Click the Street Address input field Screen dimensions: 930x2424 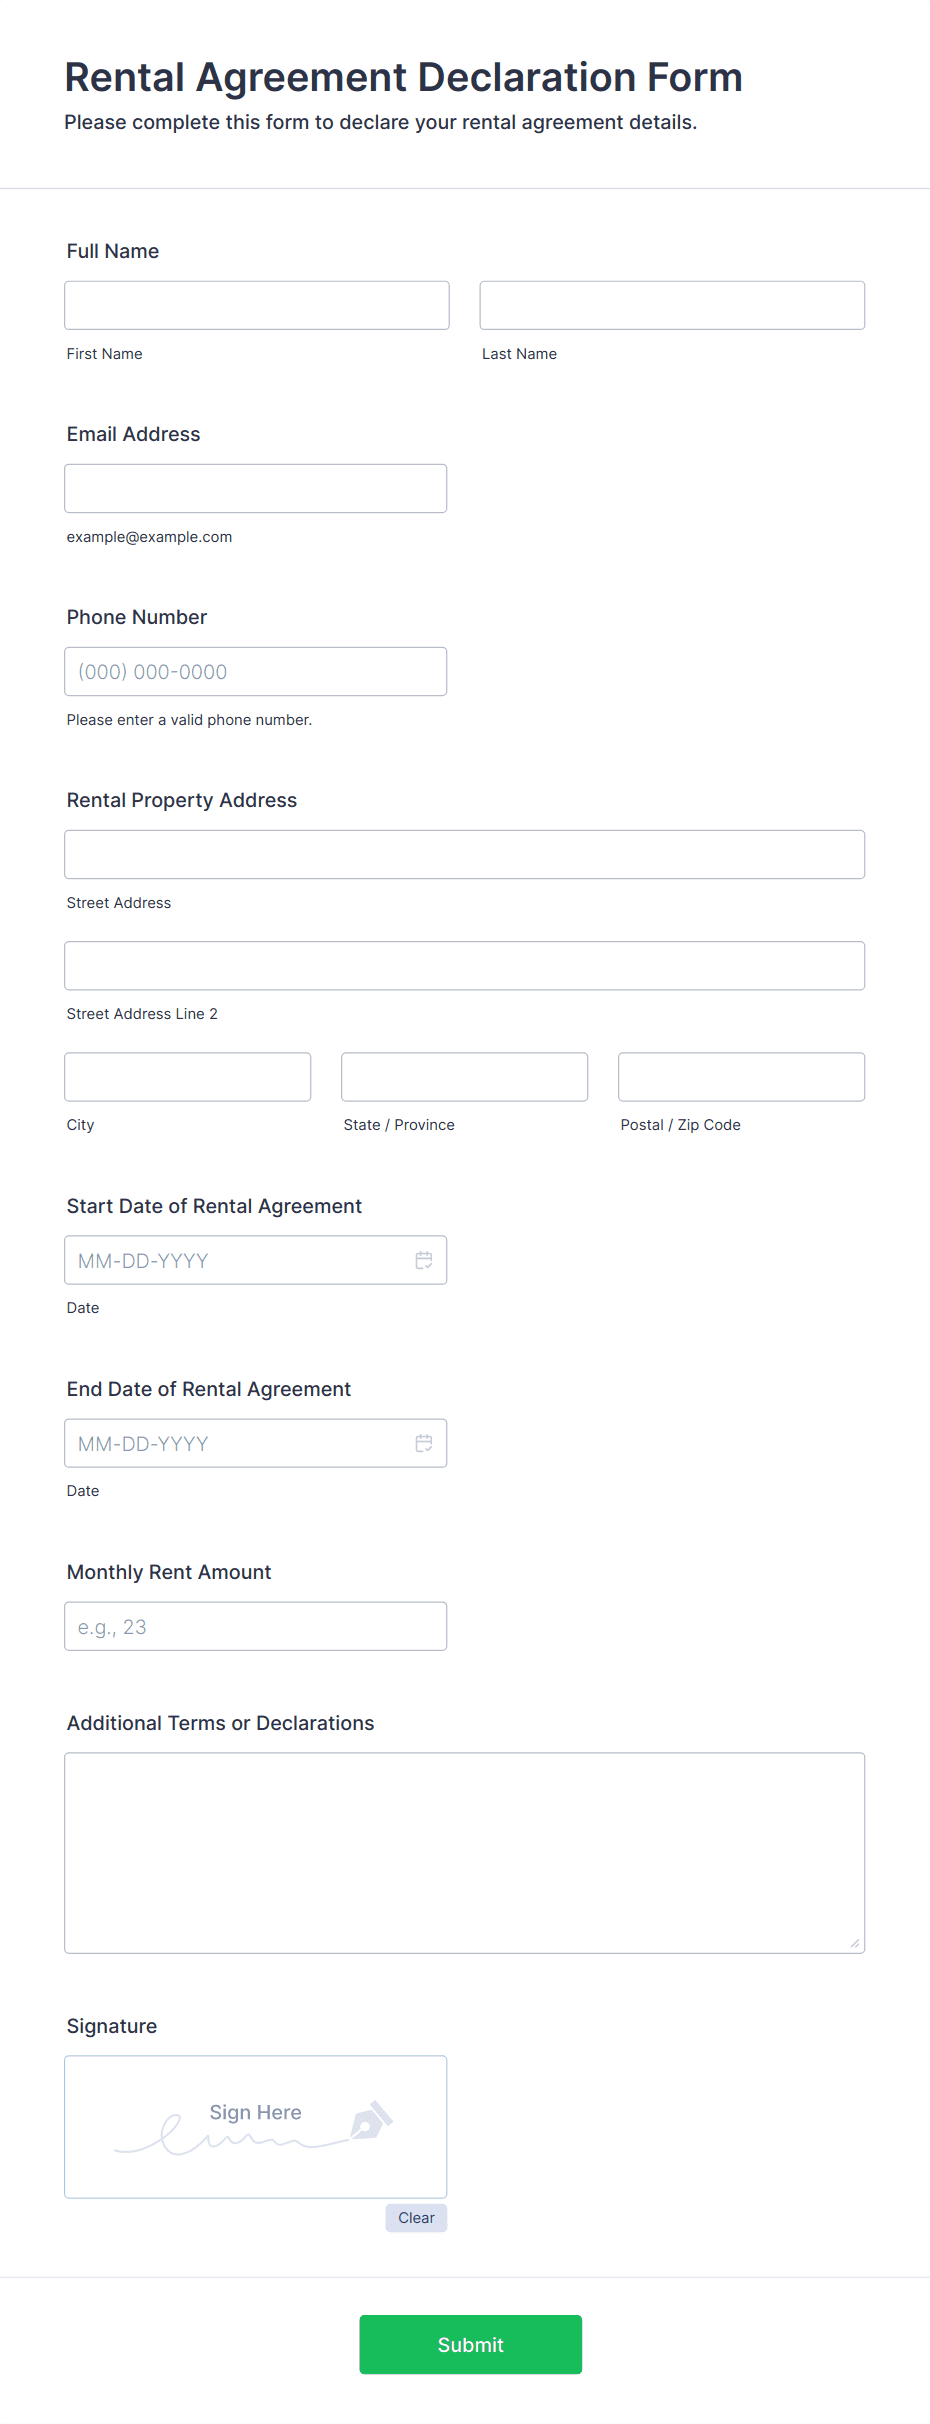[464, 854]
